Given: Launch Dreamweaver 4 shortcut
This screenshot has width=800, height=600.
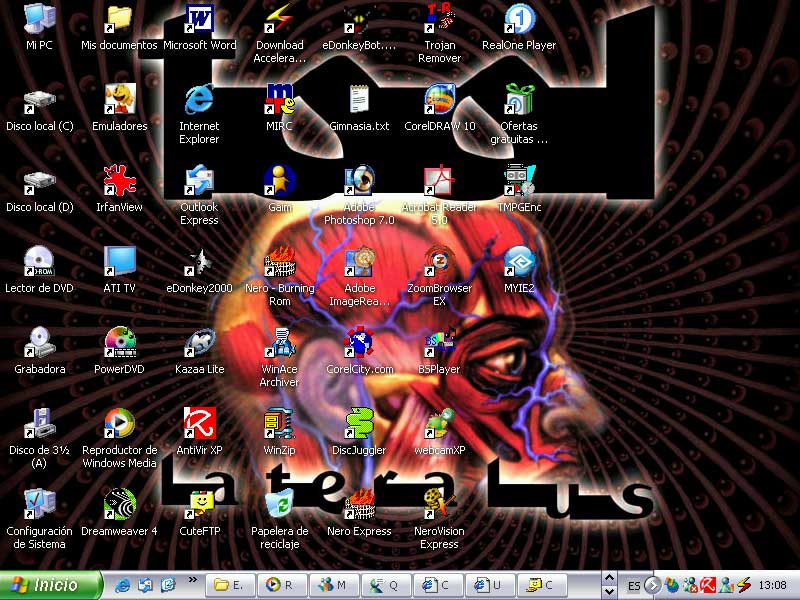Looking at the screenshot, I should tap(119, 505).
